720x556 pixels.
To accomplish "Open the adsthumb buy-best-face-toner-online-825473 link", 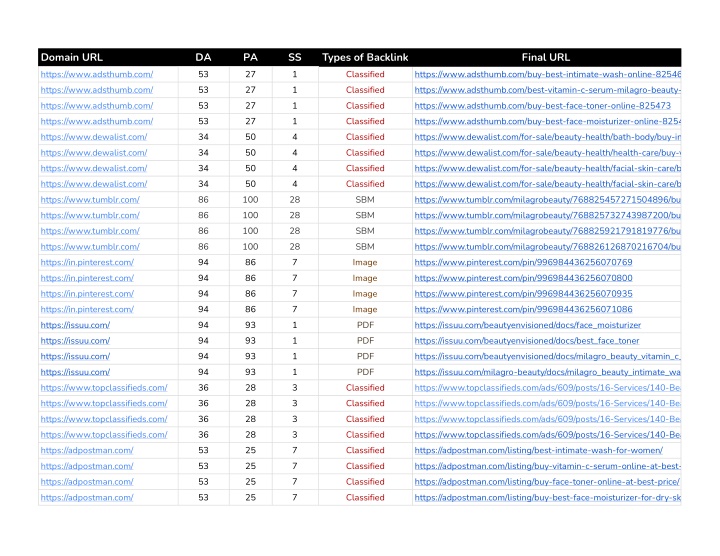I will (x=542, y=106).
